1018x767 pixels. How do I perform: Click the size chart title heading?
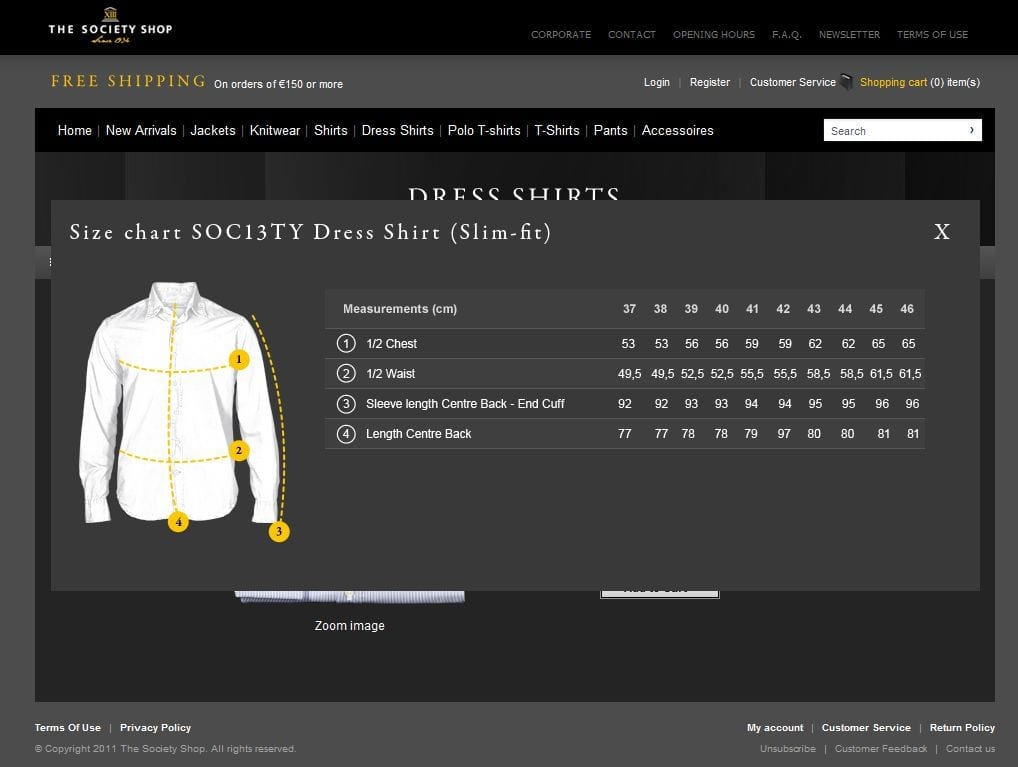[310, 232]
